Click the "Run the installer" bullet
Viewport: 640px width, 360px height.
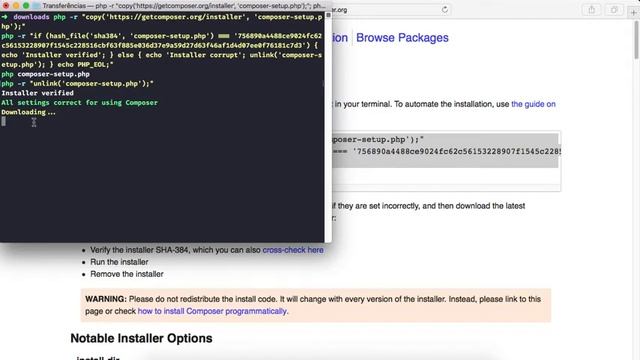pyautogui.click(x=119, y=262)
